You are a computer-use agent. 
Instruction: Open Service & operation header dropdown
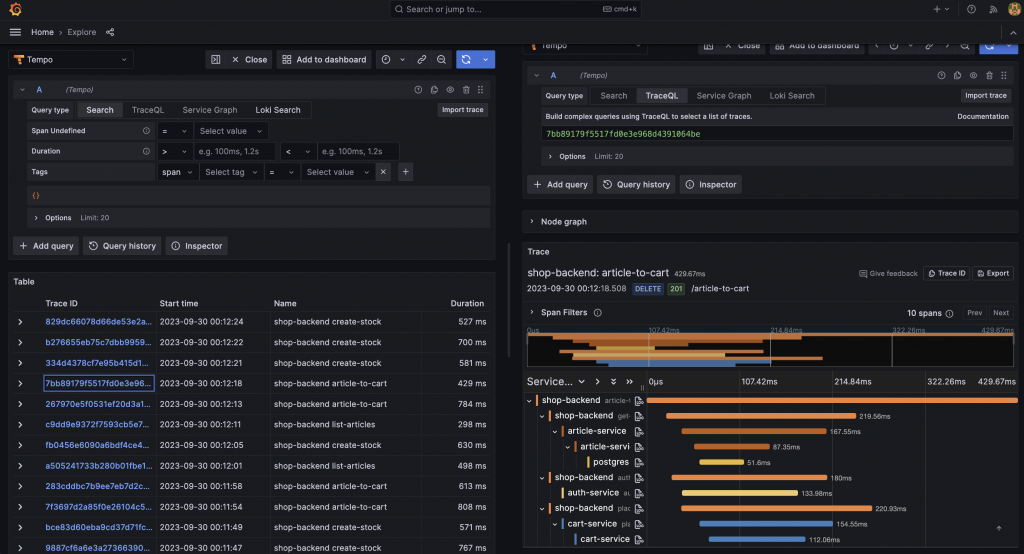[x=581, y=382]
